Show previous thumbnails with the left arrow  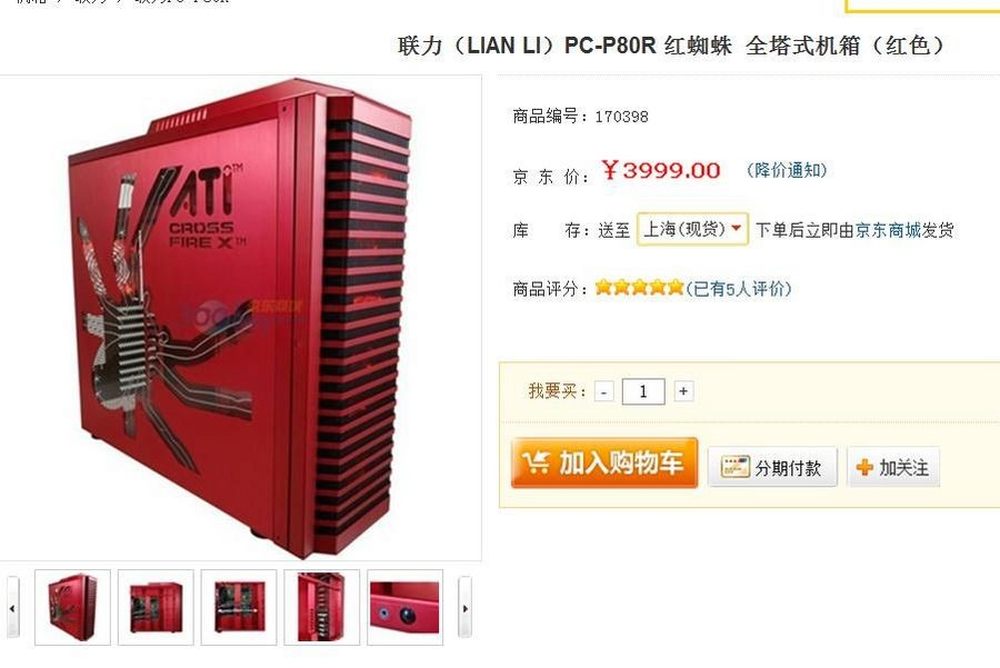click(13, 607)
